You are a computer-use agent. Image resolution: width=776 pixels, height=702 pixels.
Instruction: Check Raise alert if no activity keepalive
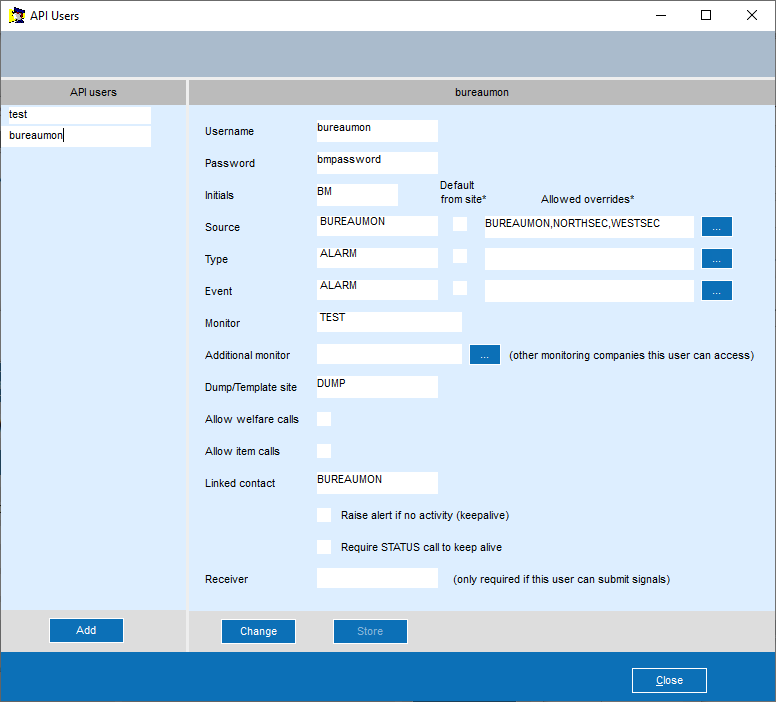(x=324, y=515)
